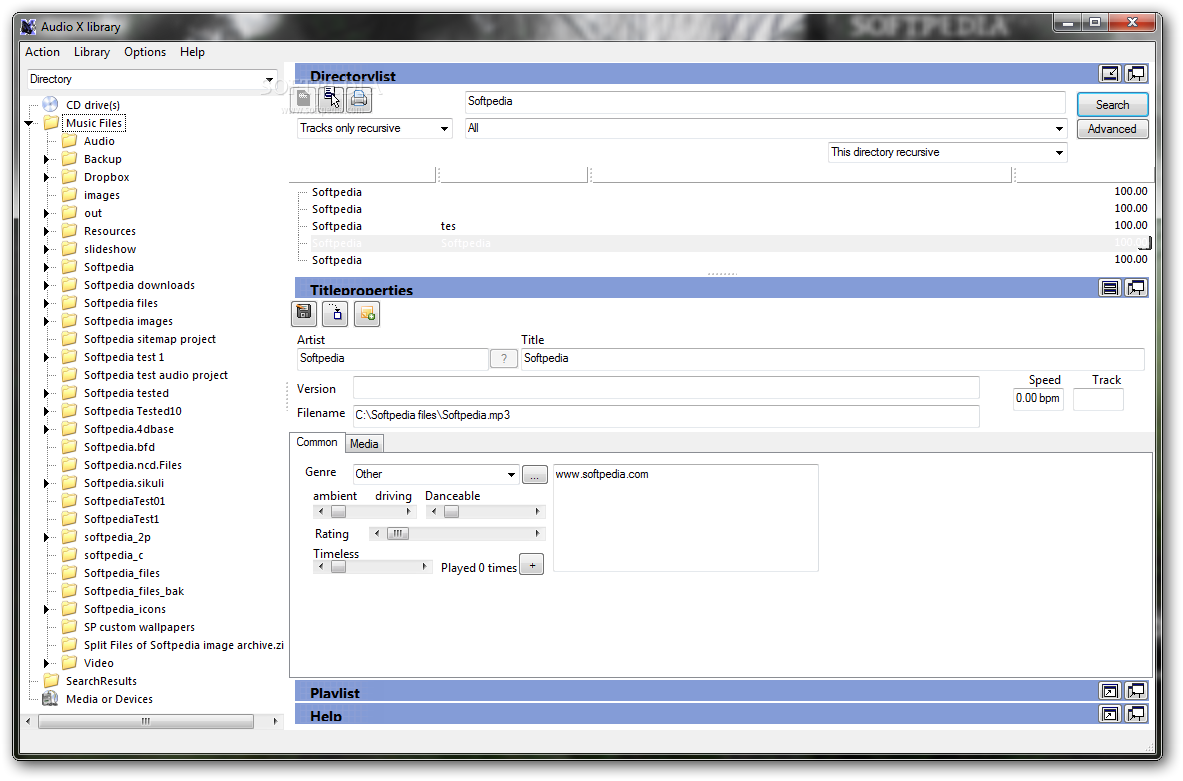This screenshot has width=1183, height=781.
Task: Click the Audio X library title bar icon
Action: (28, 26)
